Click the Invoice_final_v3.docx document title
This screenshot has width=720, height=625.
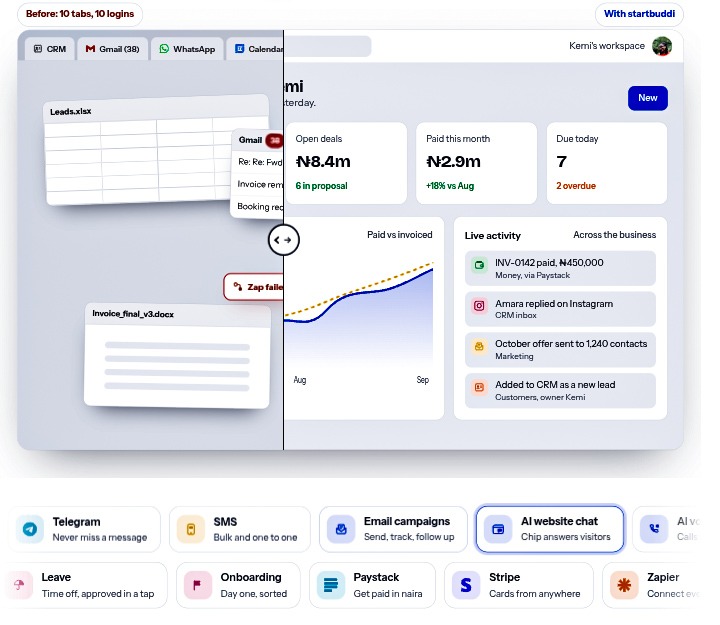click(133, 314)
